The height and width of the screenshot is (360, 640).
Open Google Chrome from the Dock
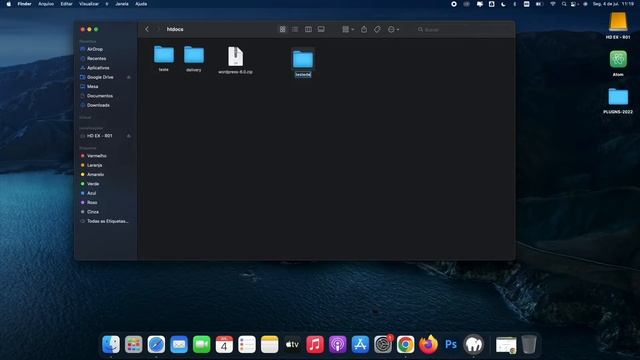click(405, 344)
